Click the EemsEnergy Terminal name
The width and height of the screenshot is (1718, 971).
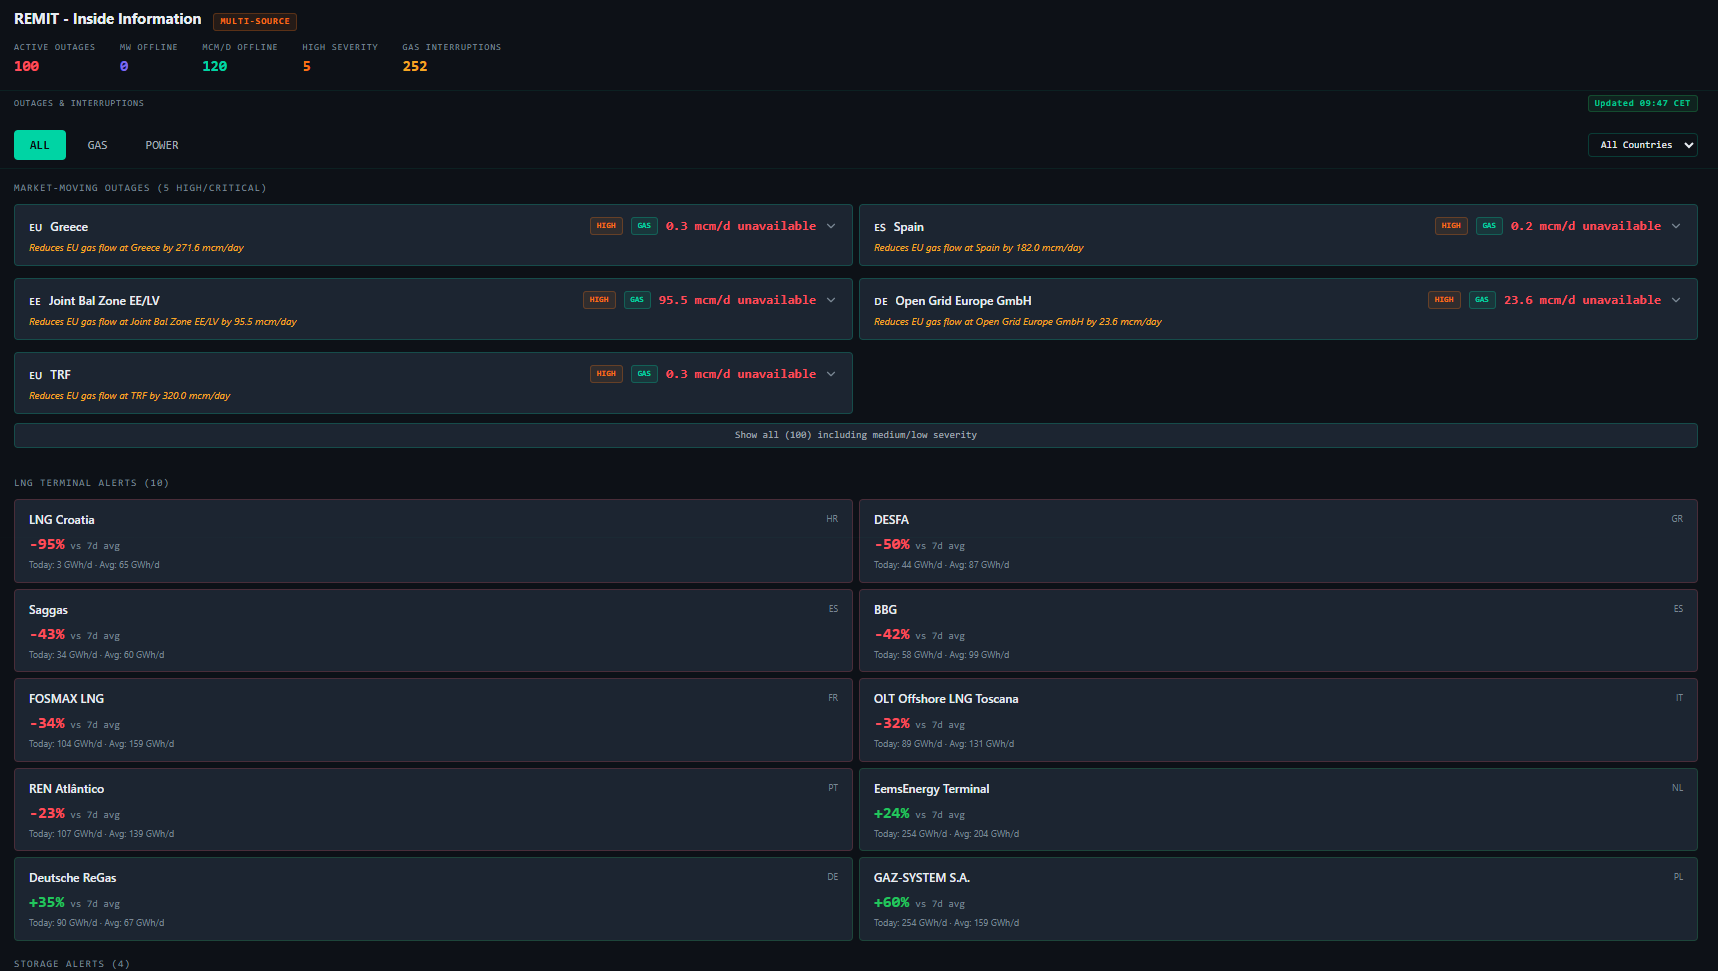click(x=931, y=789)
